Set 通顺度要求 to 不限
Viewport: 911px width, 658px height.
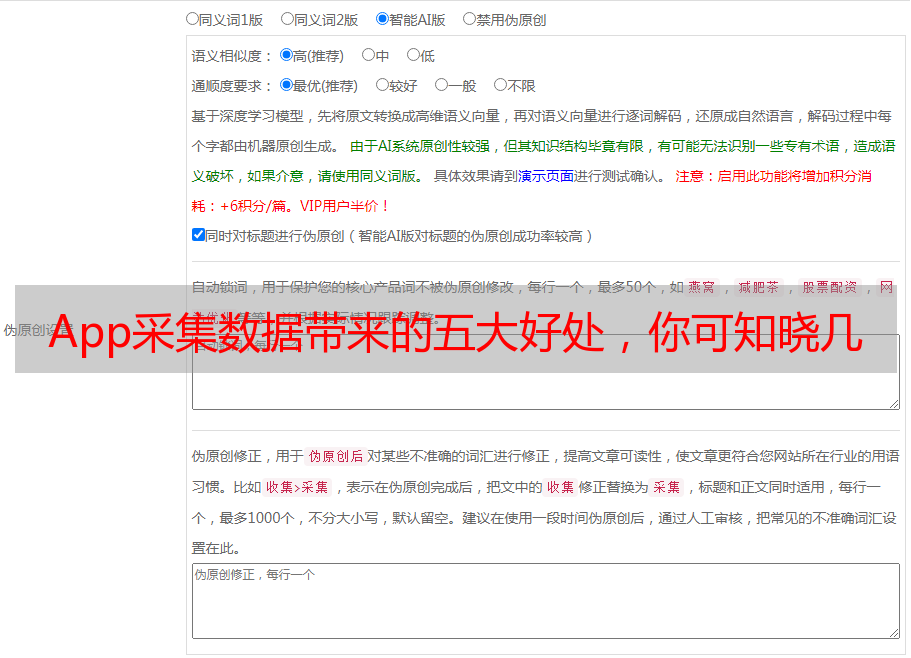(500, 85)
